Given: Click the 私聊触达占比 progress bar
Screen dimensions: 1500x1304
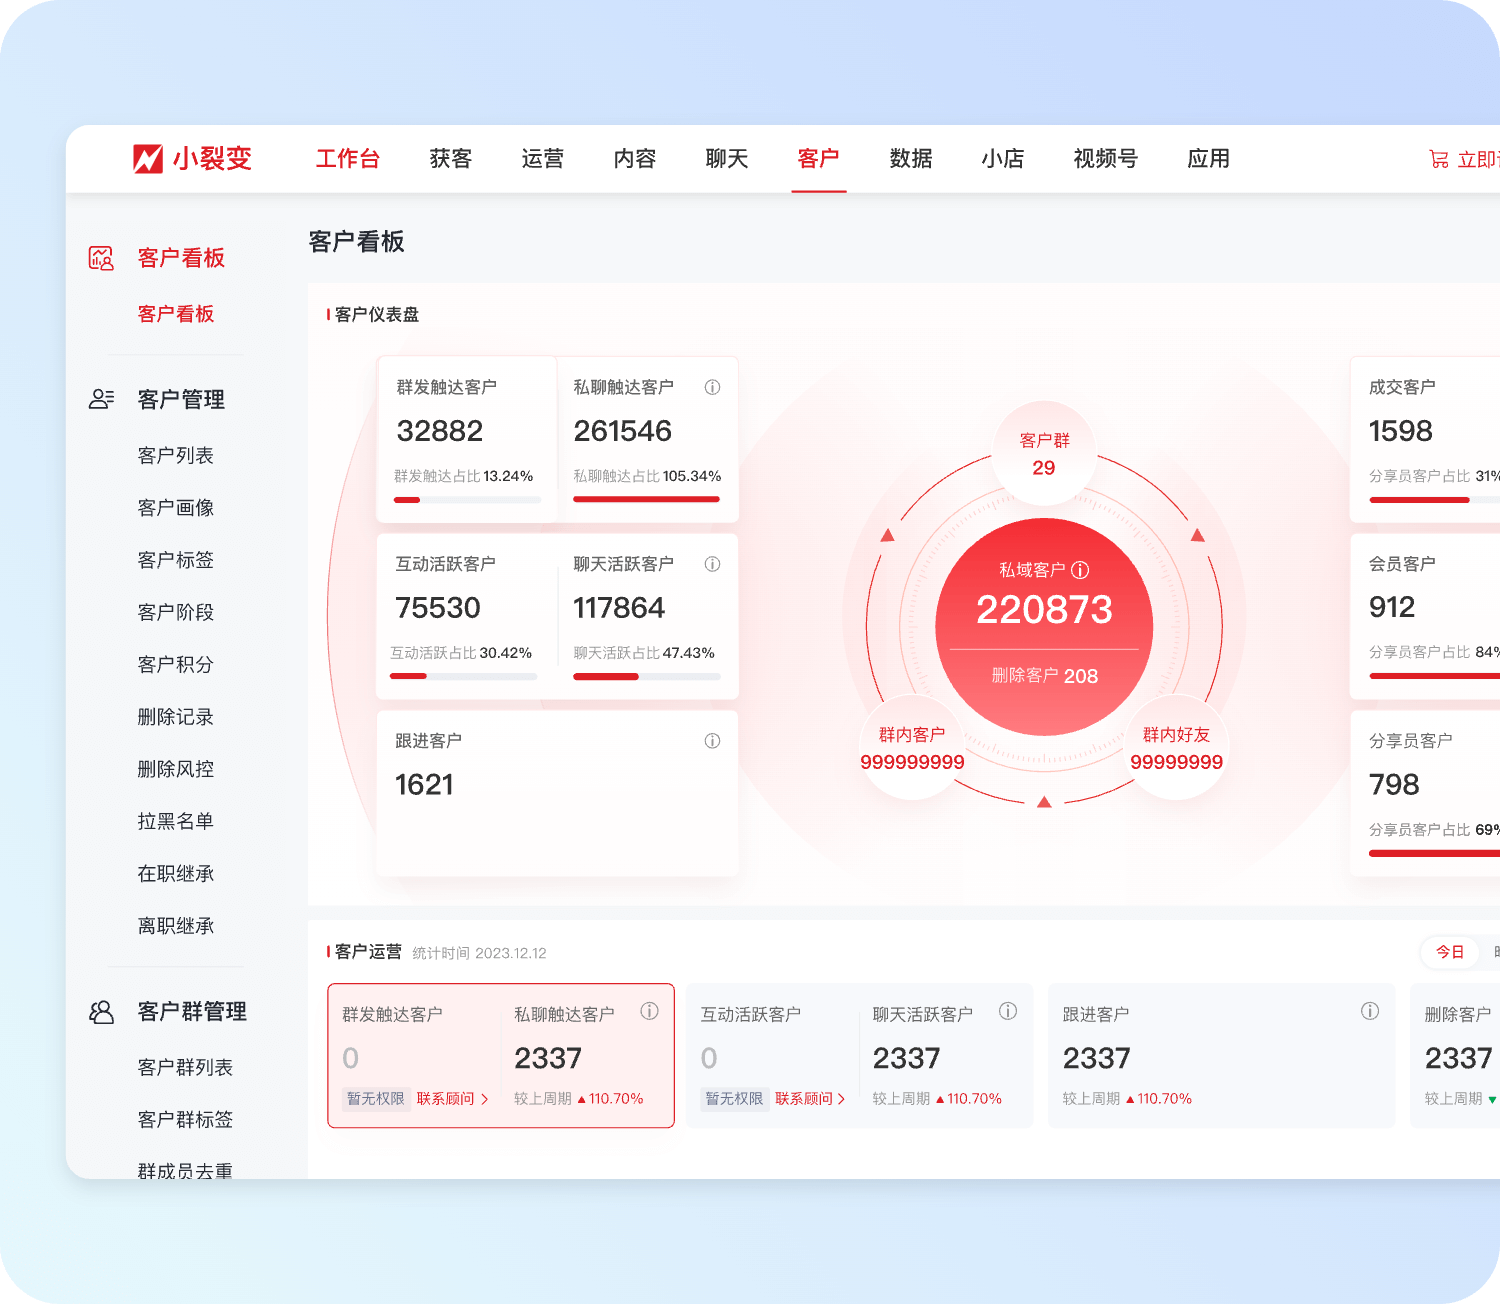Looking at the screenshot, I should [x=646, y=499].
